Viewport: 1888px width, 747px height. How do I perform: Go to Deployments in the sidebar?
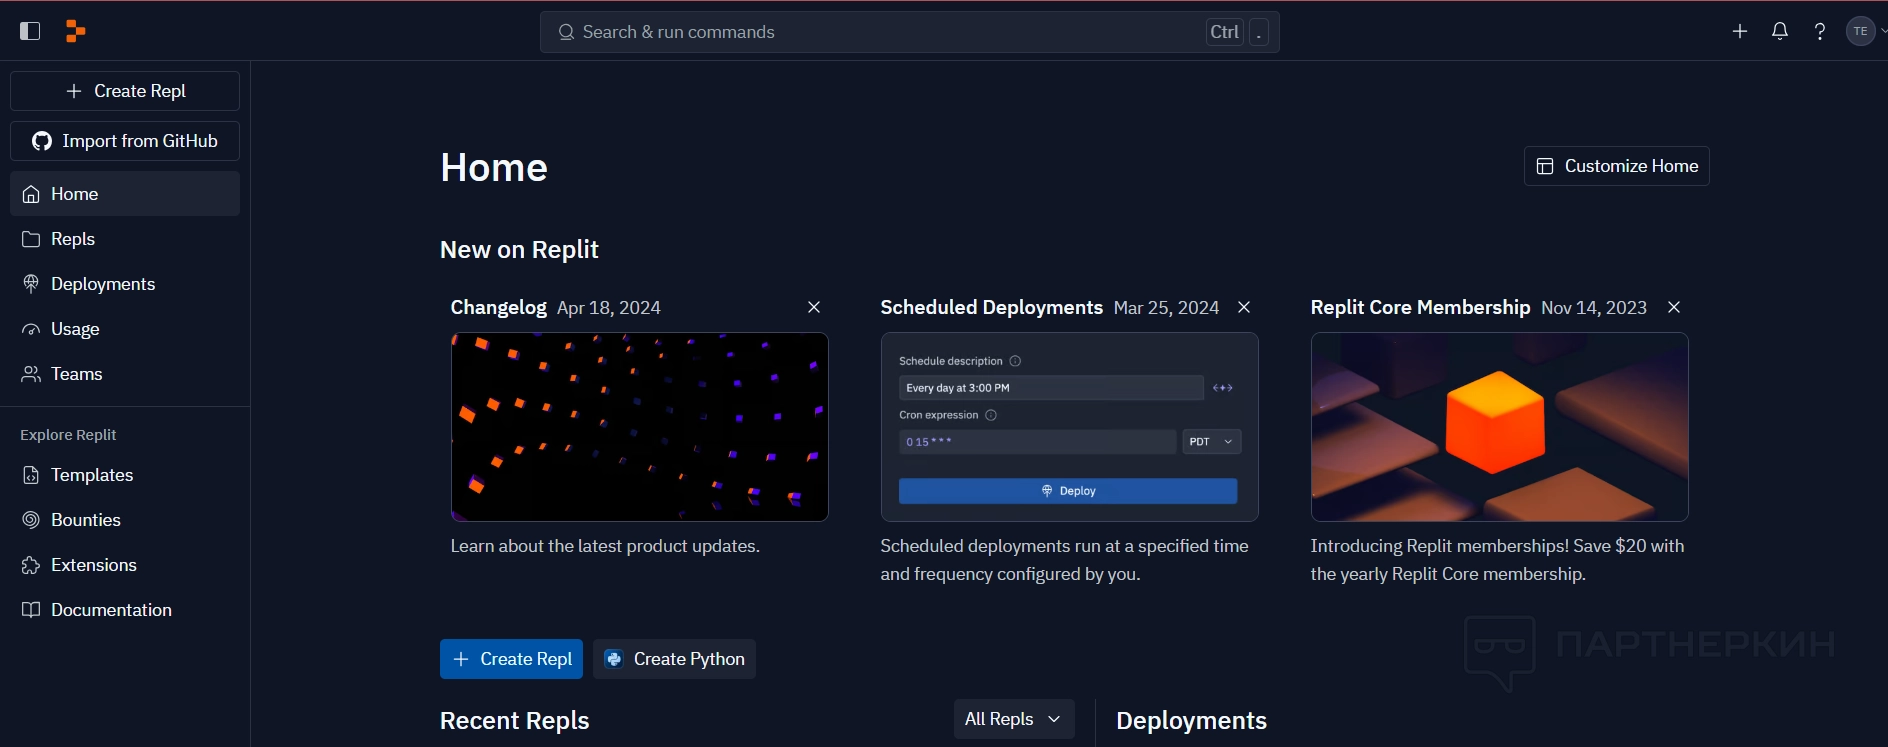click(102, 284)
